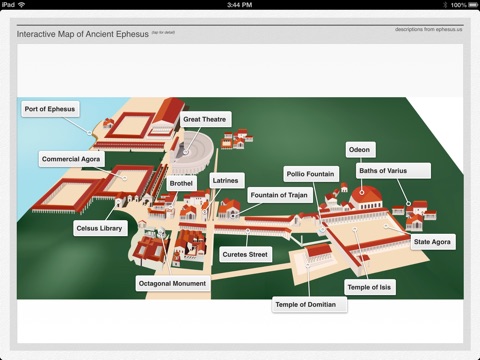Click the Temple of Domitian building marker
Image resolution: width=480 pixels, height=360 pixels.
308,266
